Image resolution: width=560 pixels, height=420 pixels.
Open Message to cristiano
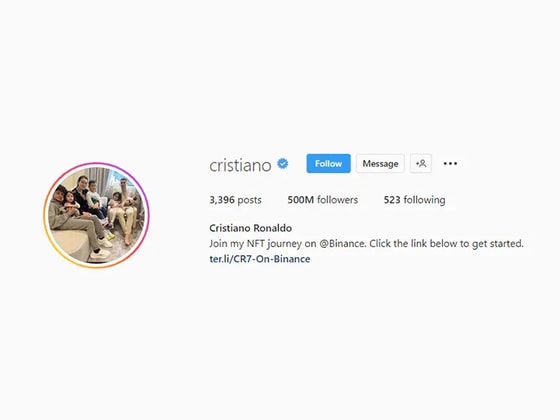tap(380, 164)
